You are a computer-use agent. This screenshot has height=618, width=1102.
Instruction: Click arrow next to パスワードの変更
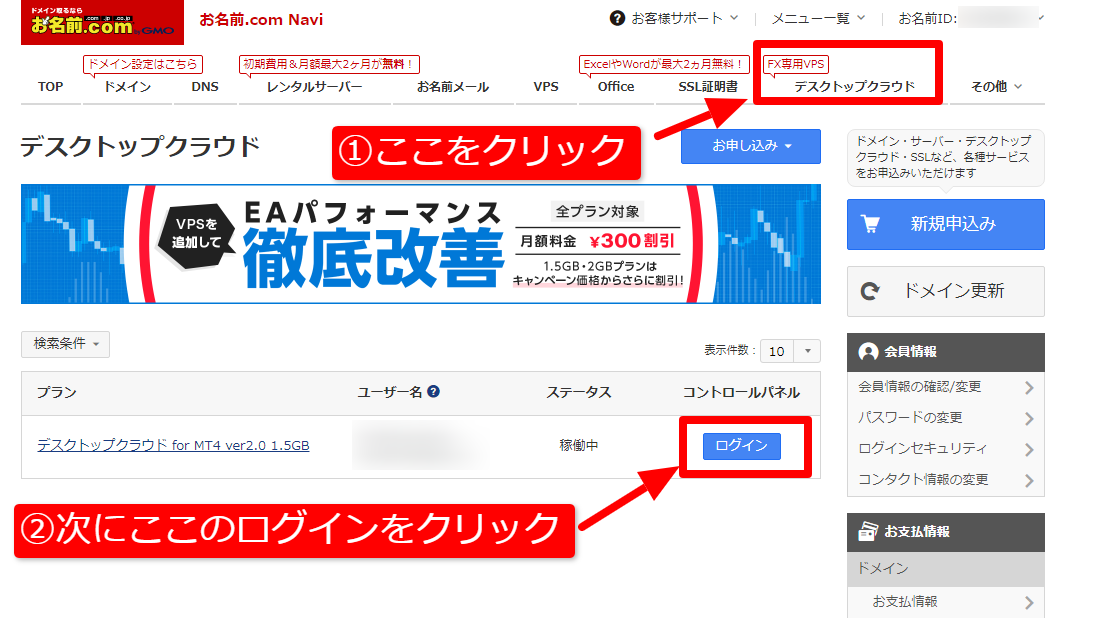pos(1029,418)
